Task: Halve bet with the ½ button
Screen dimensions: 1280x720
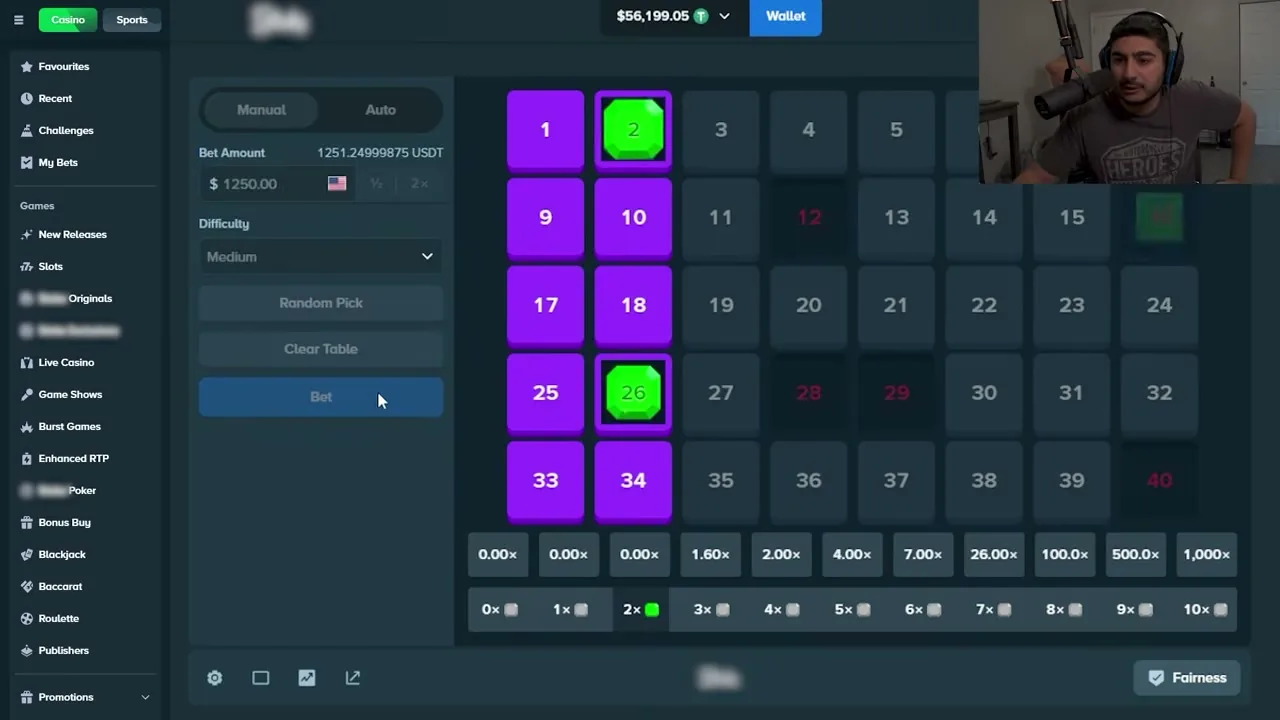Action: tap(377, 184)
